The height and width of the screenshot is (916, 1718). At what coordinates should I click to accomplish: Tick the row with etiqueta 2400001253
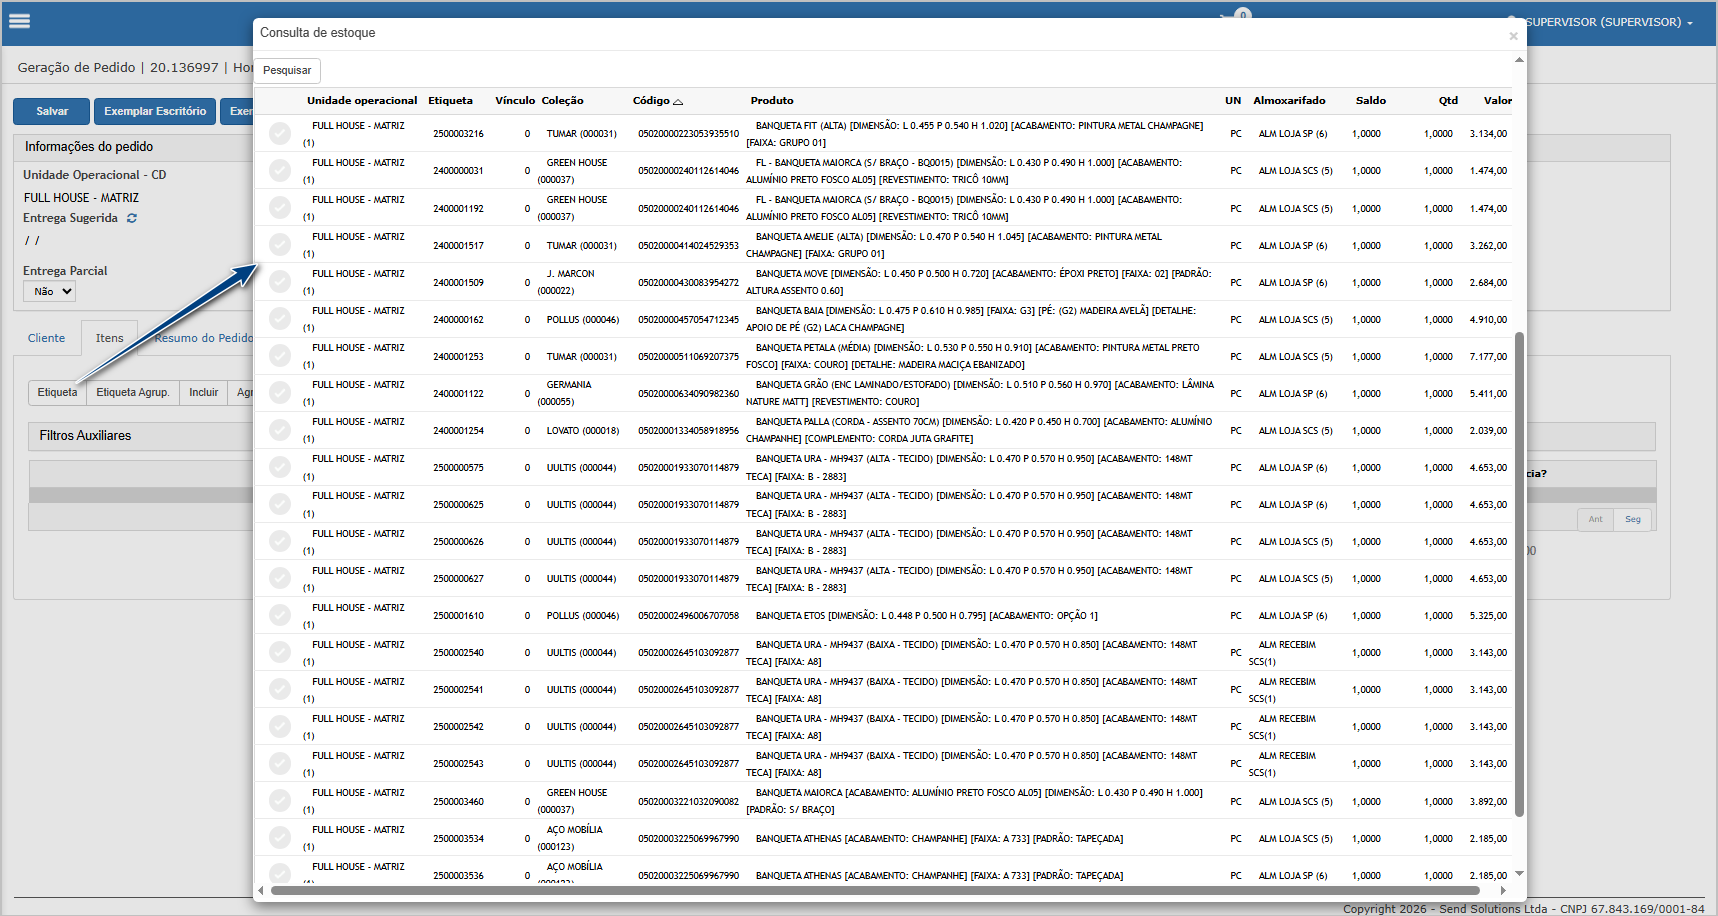coord(280,355)
